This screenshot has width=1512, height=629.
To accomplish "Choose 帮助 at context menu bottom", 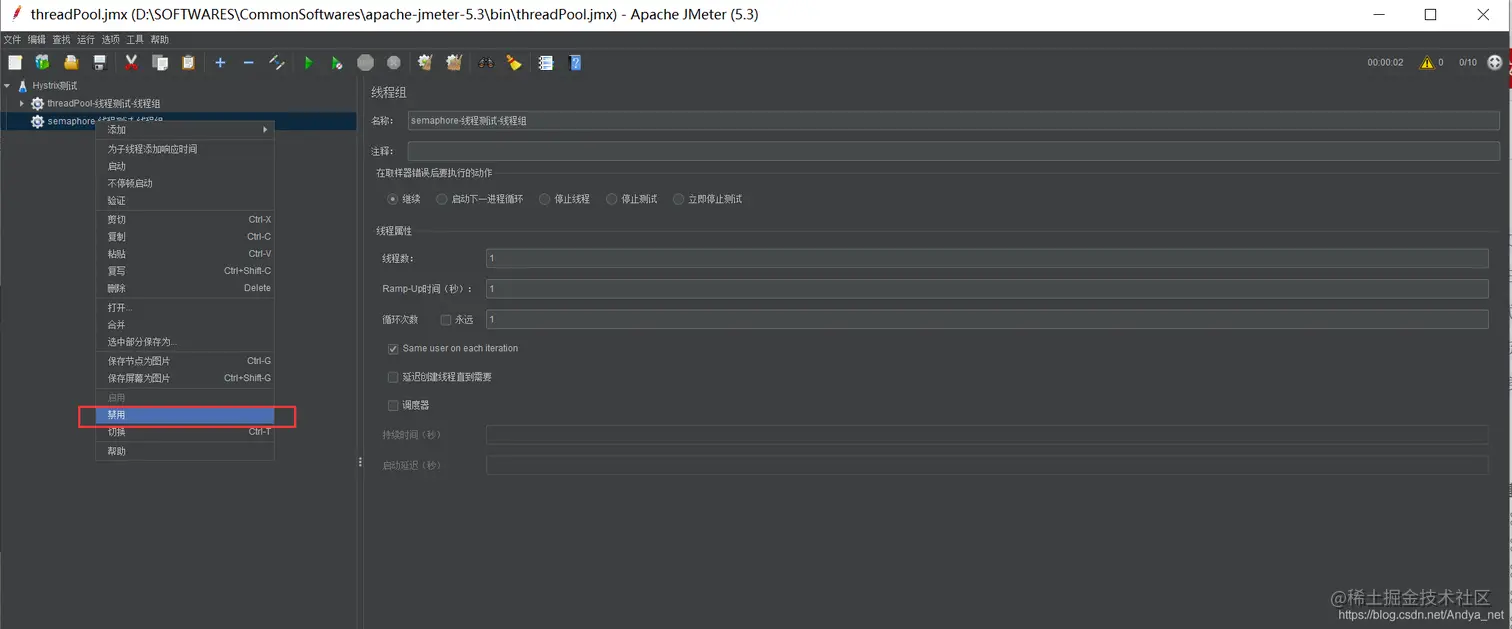I will click(x=184, y=451).
